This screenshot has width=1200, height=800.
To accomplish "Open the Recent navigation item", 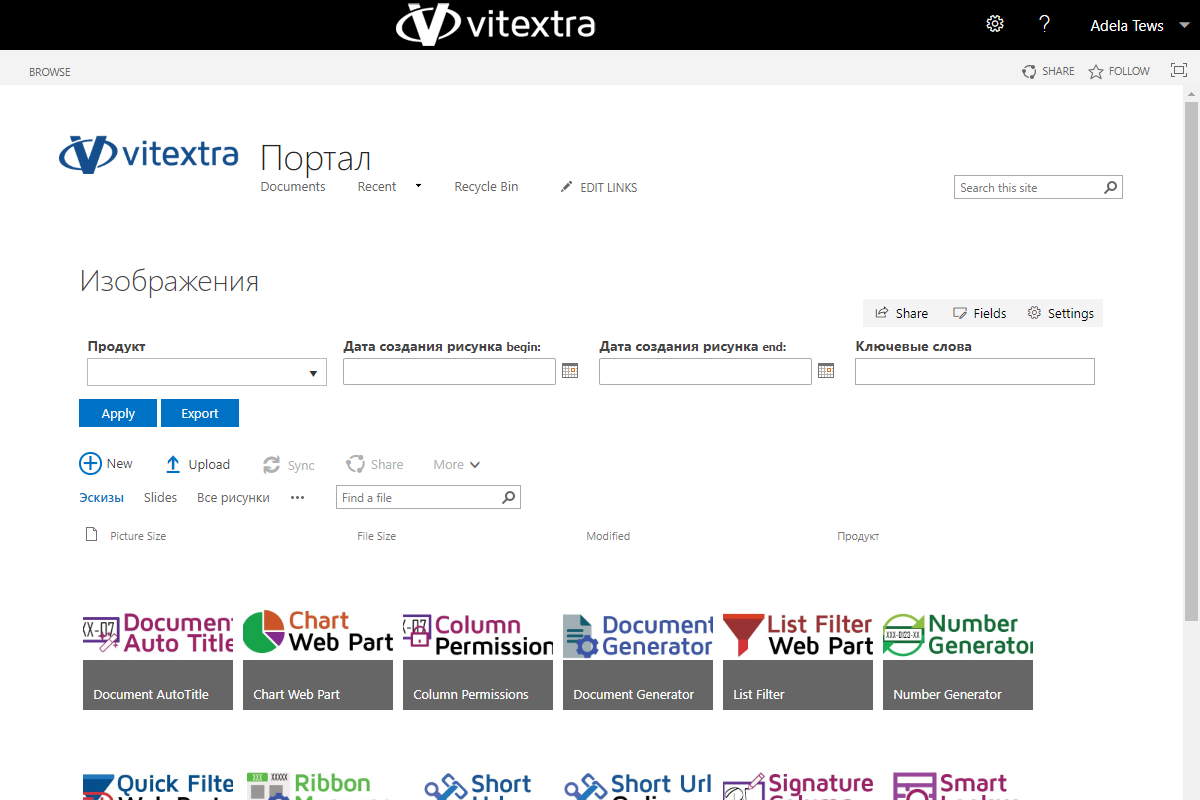I will tap(377, 187).
